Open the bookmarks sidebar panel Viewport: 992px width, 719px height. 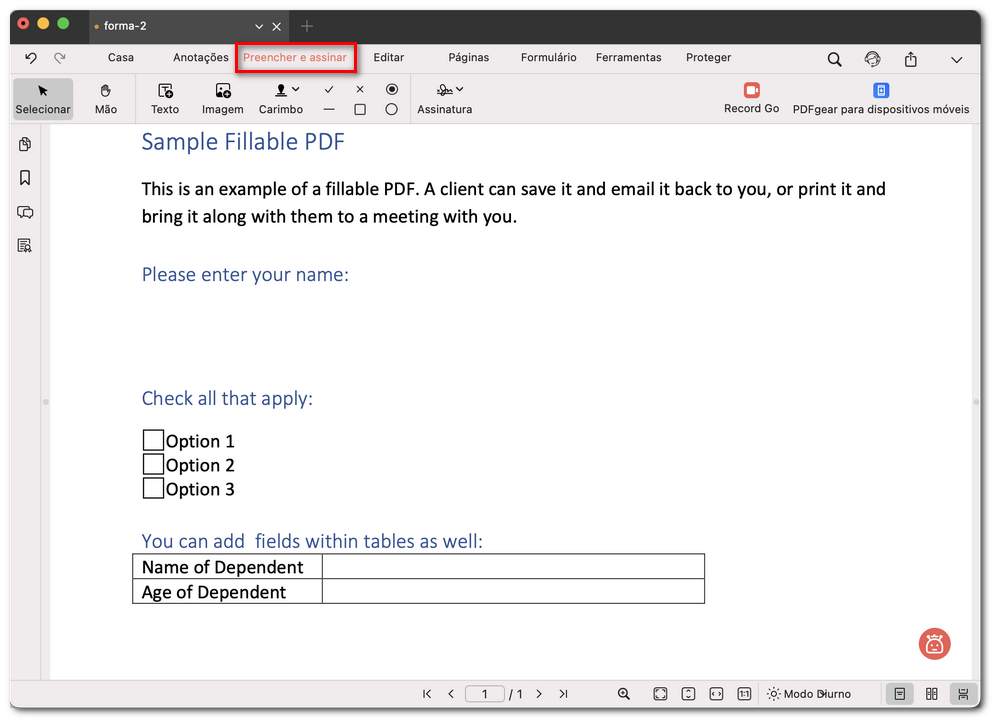25,178
